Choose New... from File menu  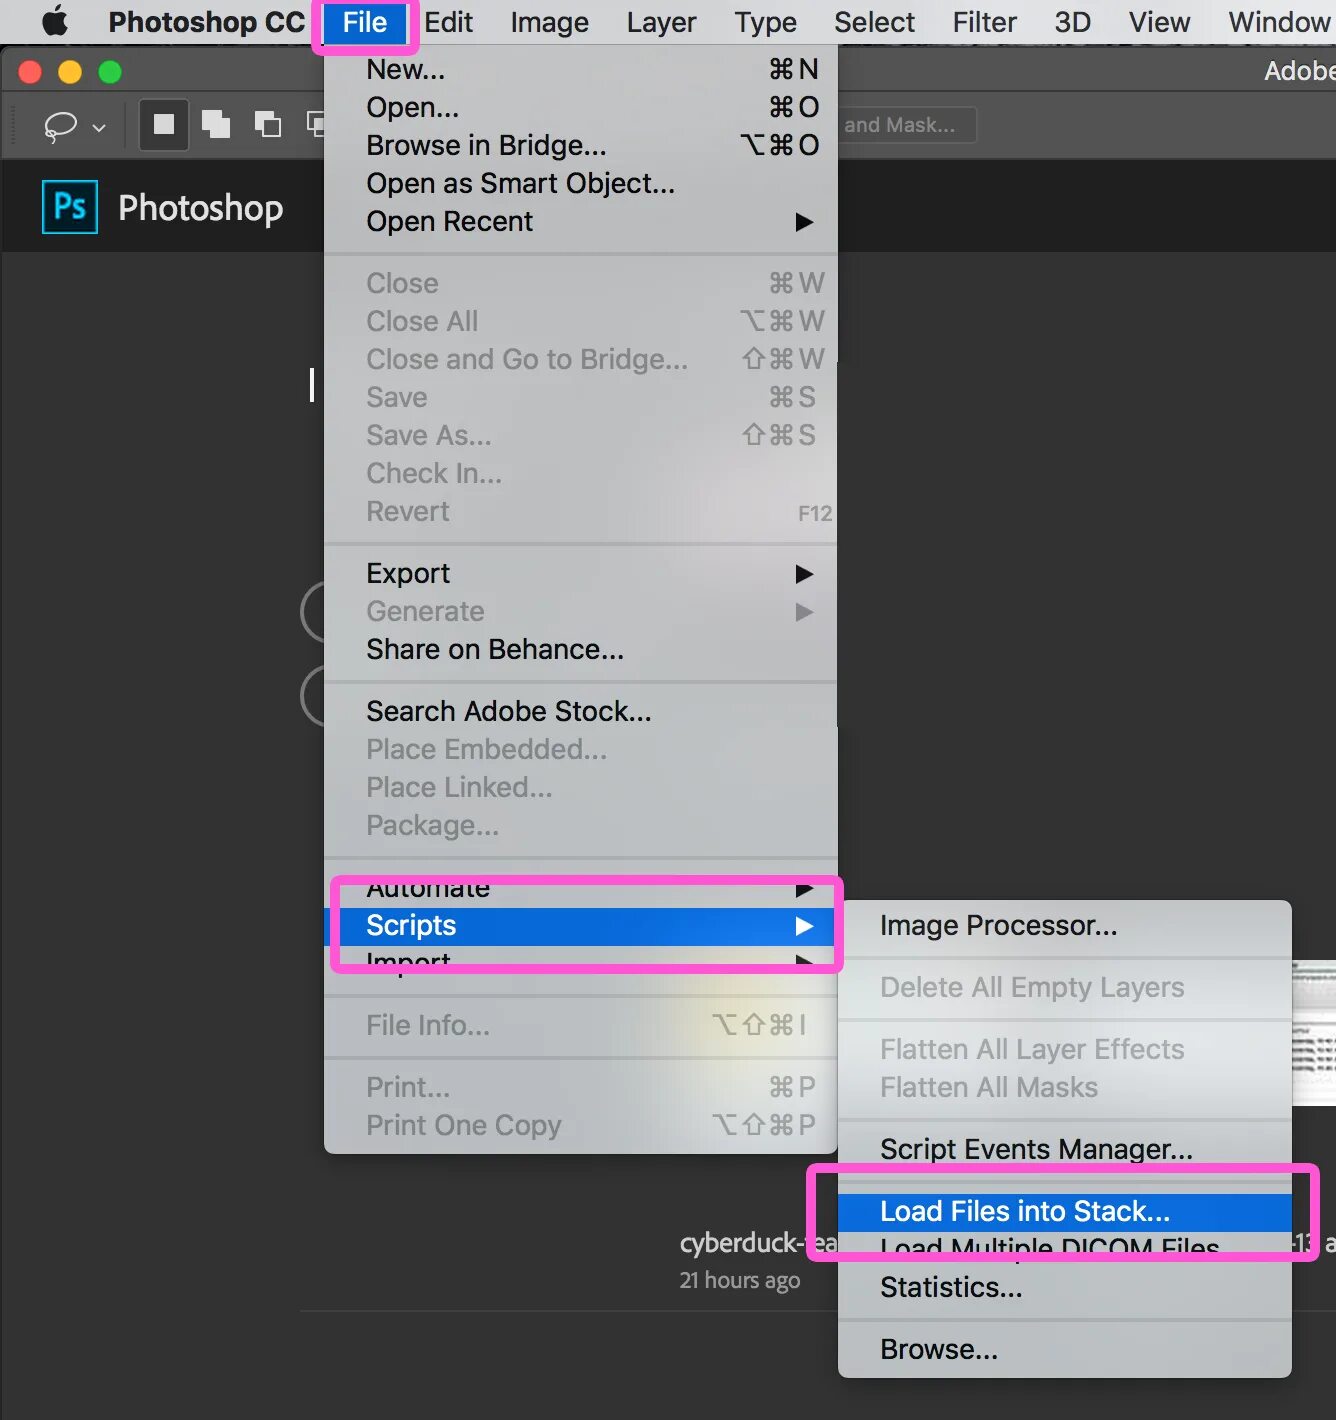coord(581,69)
